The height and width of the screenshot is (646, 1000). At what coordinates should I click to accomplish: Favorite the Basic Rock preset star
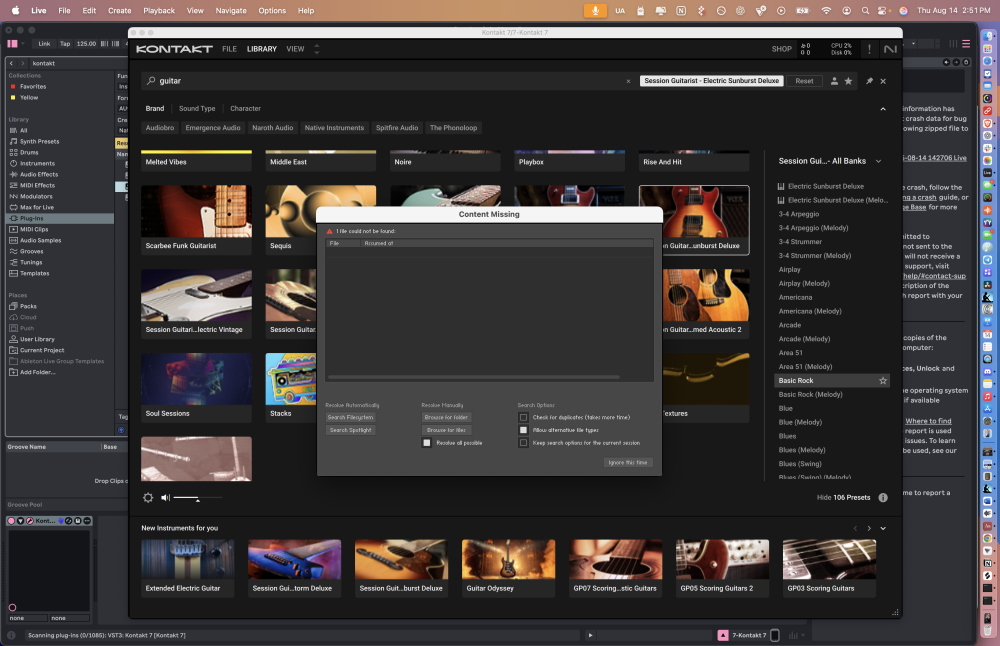(883, 381)
